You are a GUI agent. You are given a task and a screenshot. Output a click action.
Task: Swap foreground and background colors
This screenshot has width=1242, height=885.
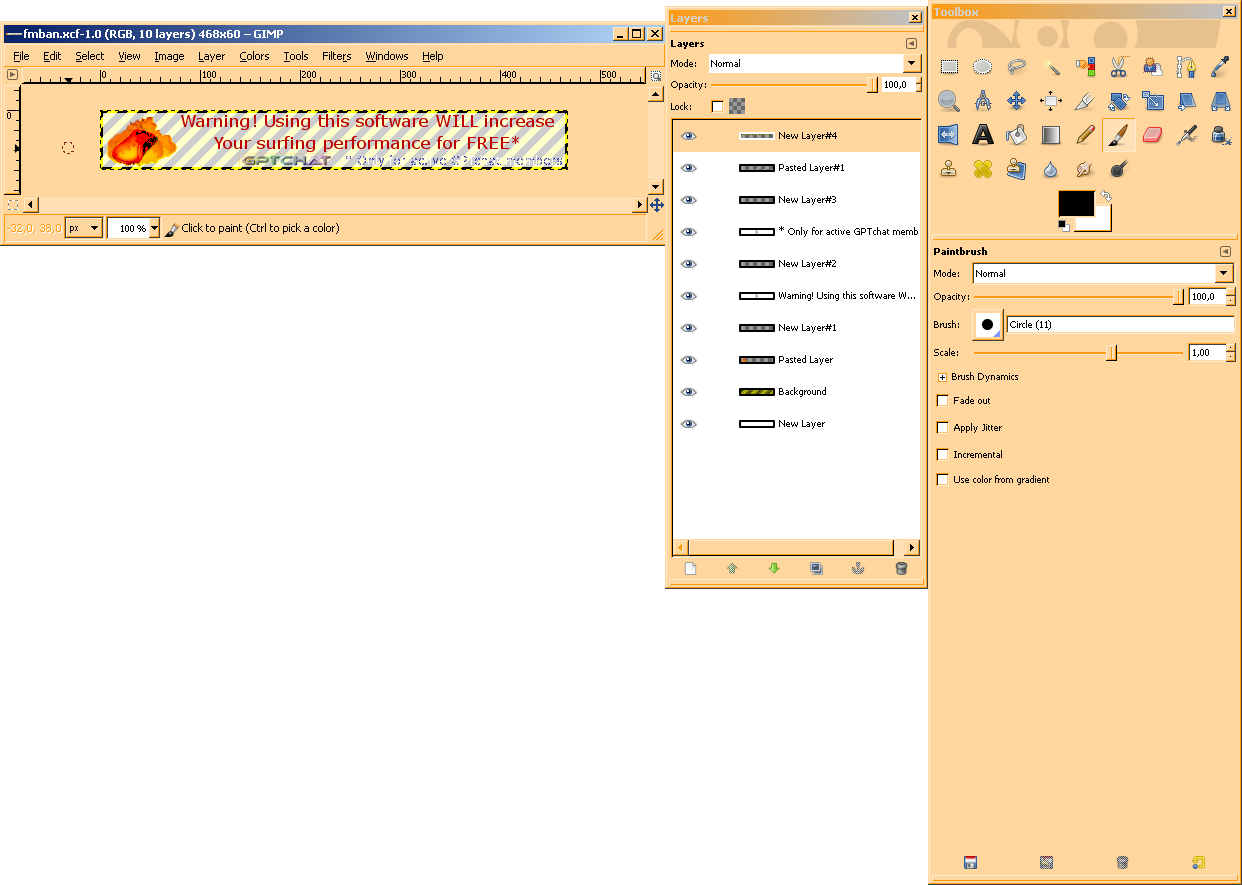pos(1105,195)
